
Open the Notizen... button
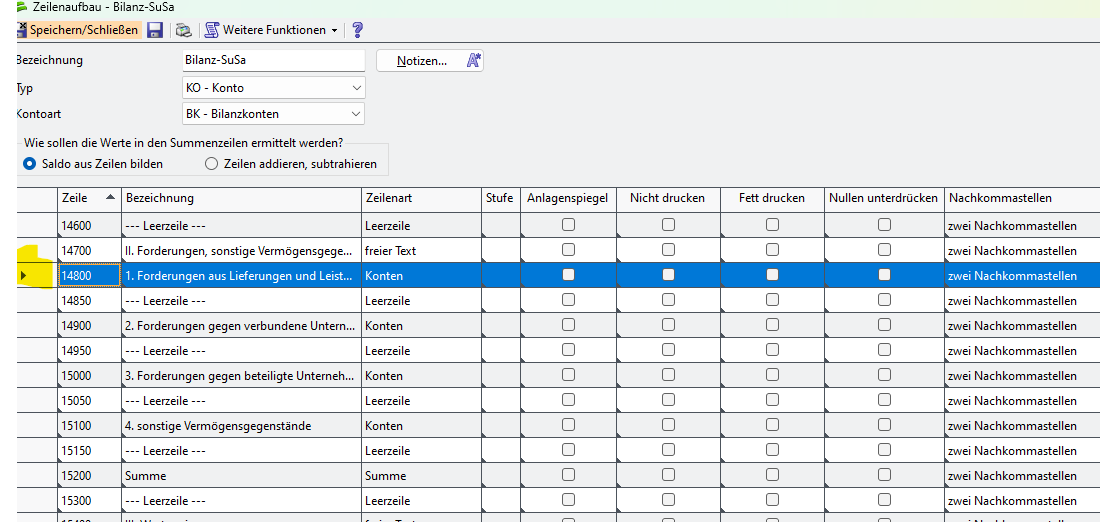tap(430, 61)
